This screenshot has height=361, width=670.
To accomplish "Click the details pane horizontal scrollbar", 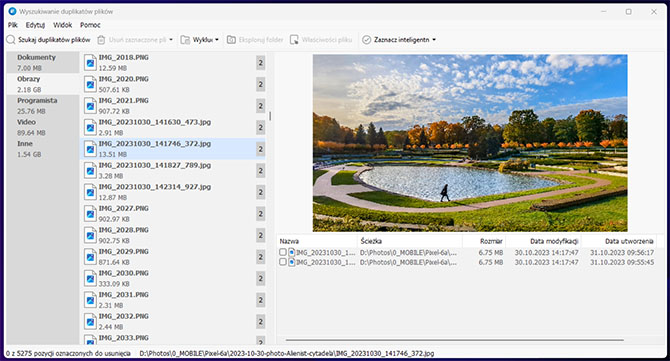I will click(x=455, y=340).
